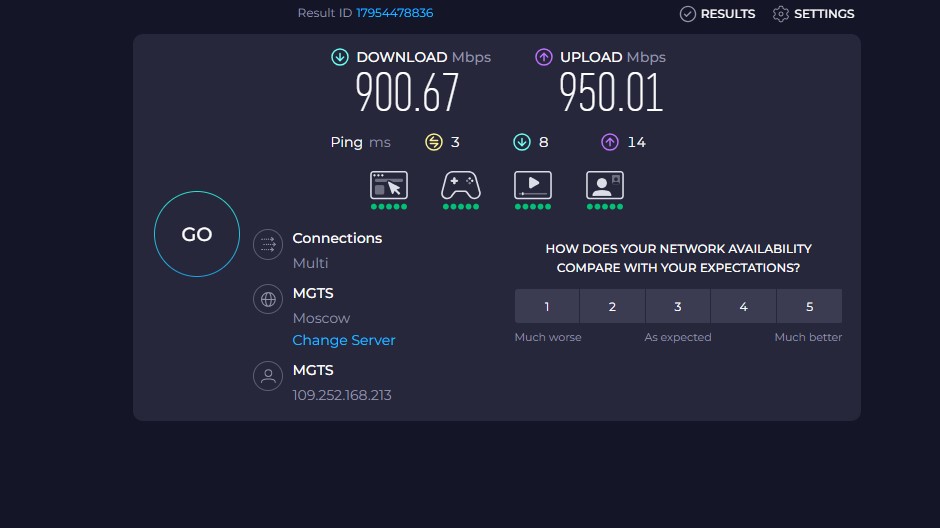Image resolution: width=940 pixels, height=528 pixels.
Task: Rate network availability as 4
Action: [x=743, y=306]
